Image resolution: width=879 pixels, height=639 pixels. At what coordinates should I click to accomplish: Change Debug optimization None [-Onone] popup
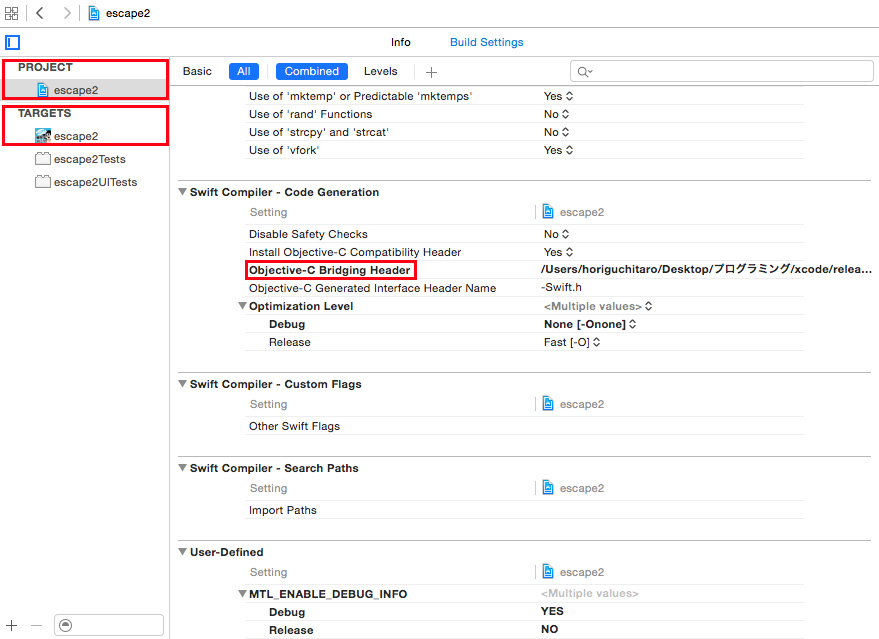pos(590,324)
